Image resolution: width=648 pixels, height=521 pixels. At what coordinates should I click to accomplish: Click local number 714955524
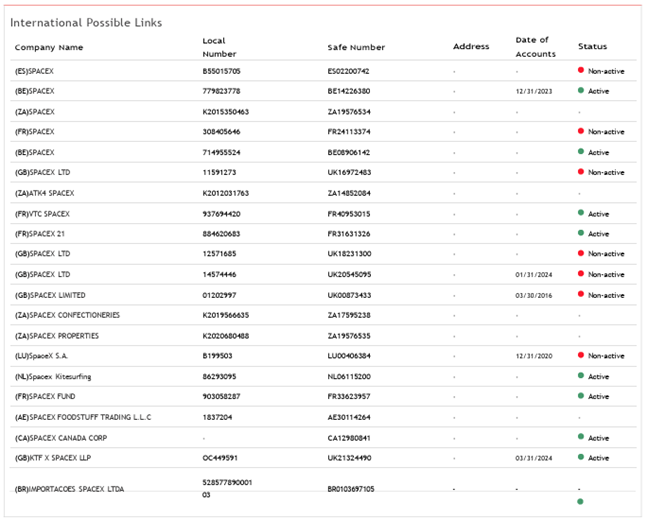(x=221, y=152)
